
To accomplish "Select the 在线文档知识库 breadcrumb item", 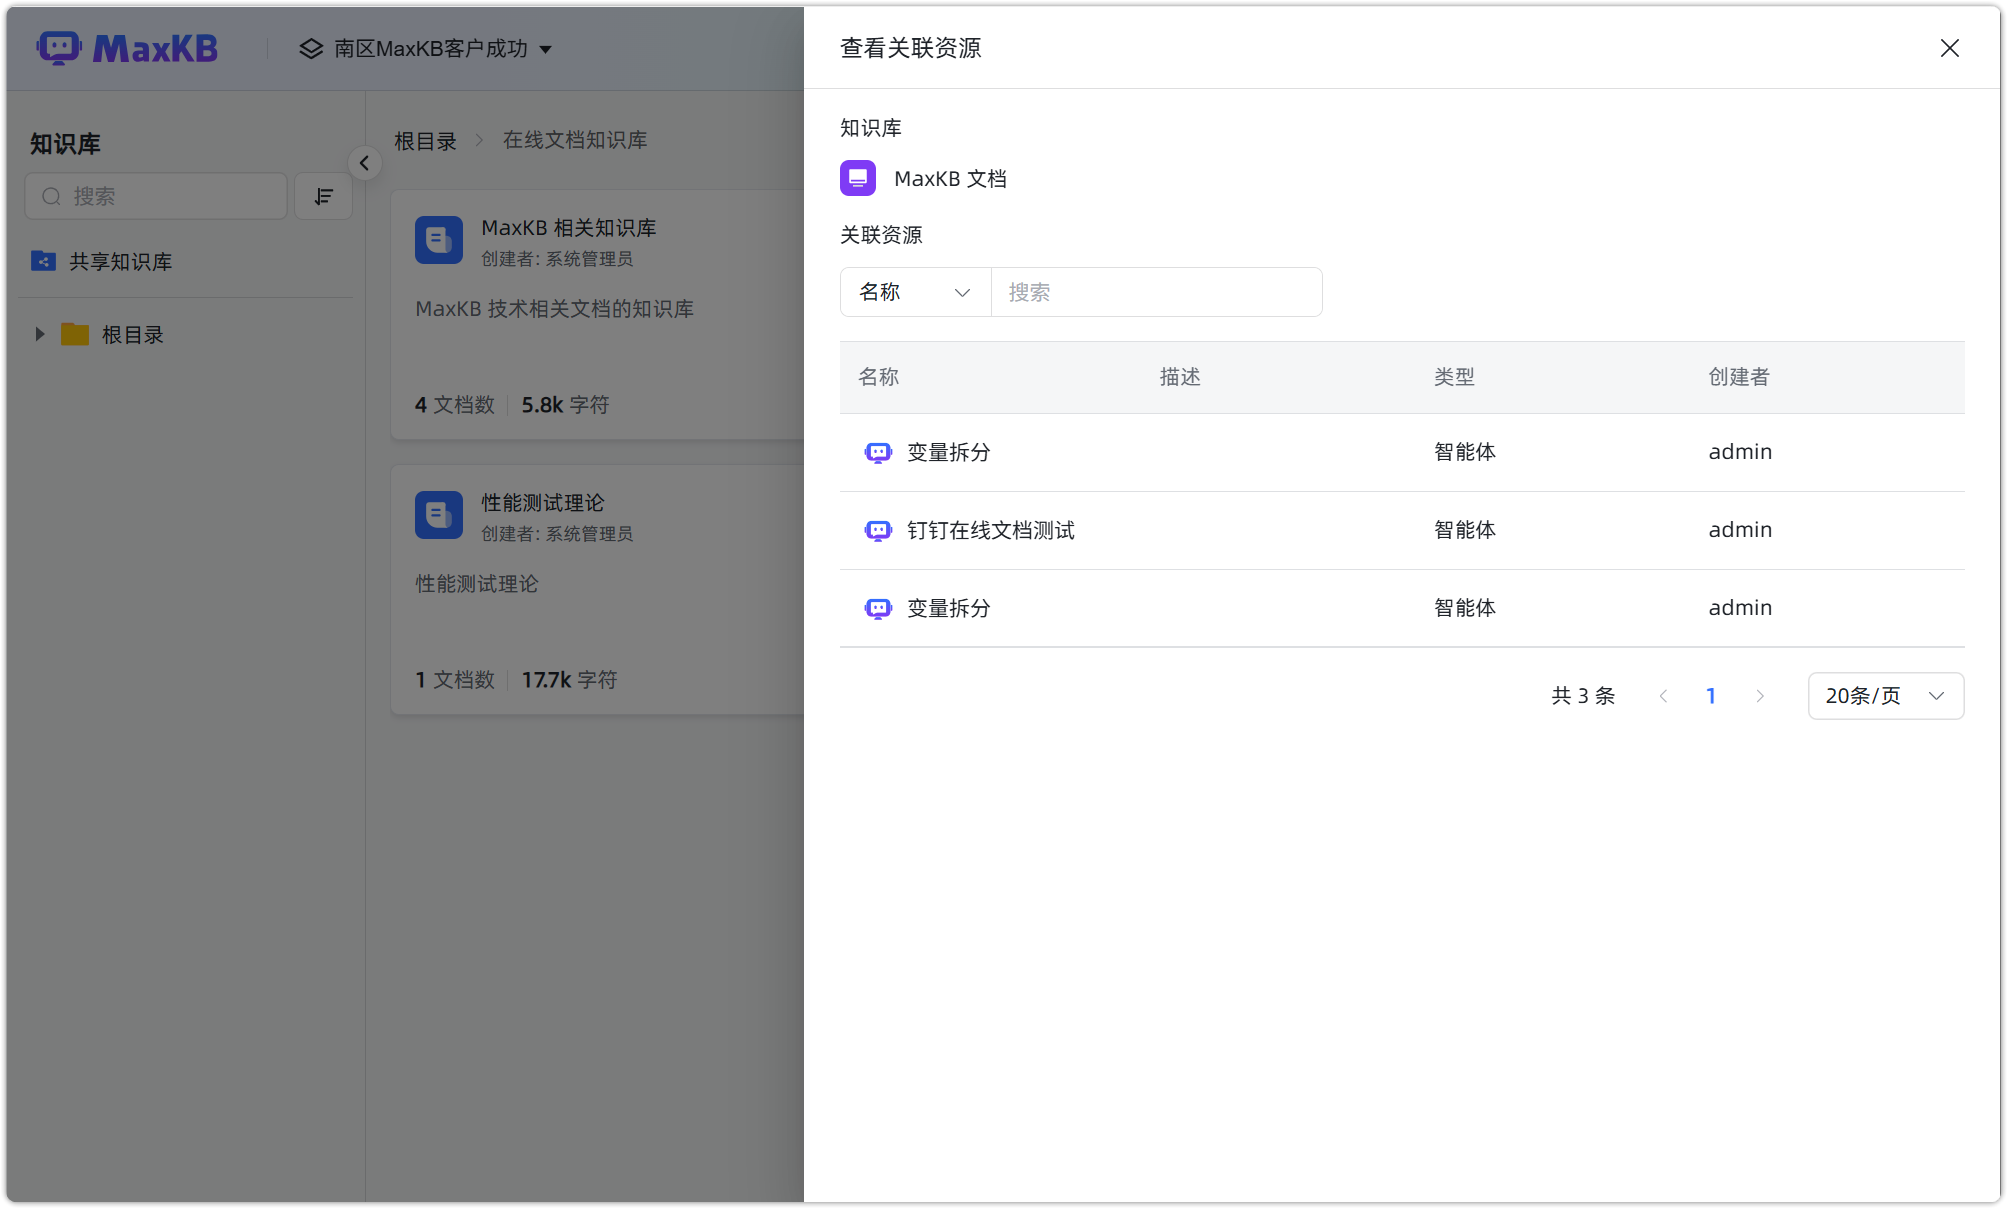I will pos(574,140).
